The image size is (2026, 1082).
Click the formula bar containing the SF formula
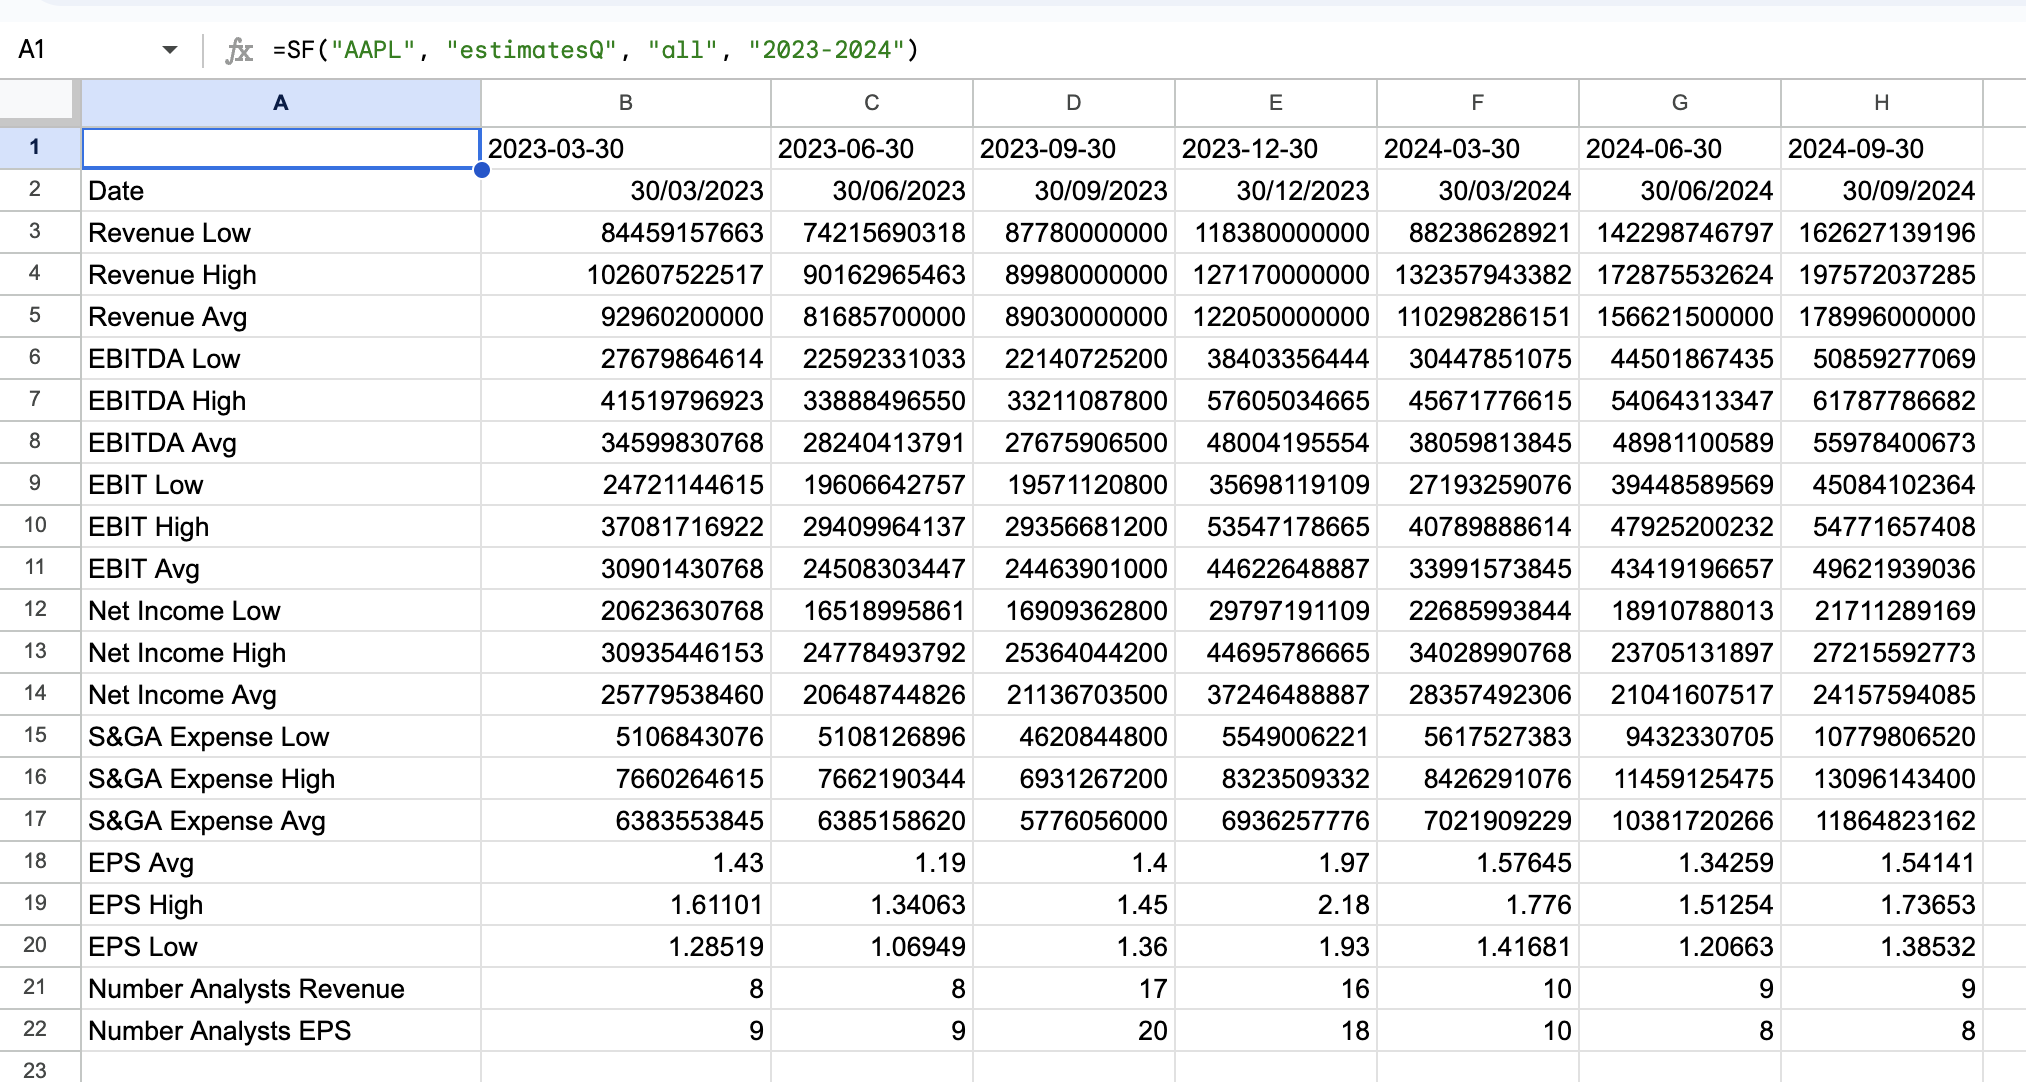(x=1140, y=50)
